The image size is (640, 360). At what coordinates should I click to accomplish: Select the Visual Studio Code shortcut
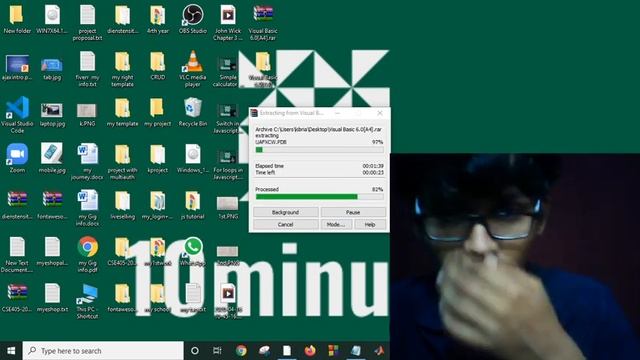17,115
